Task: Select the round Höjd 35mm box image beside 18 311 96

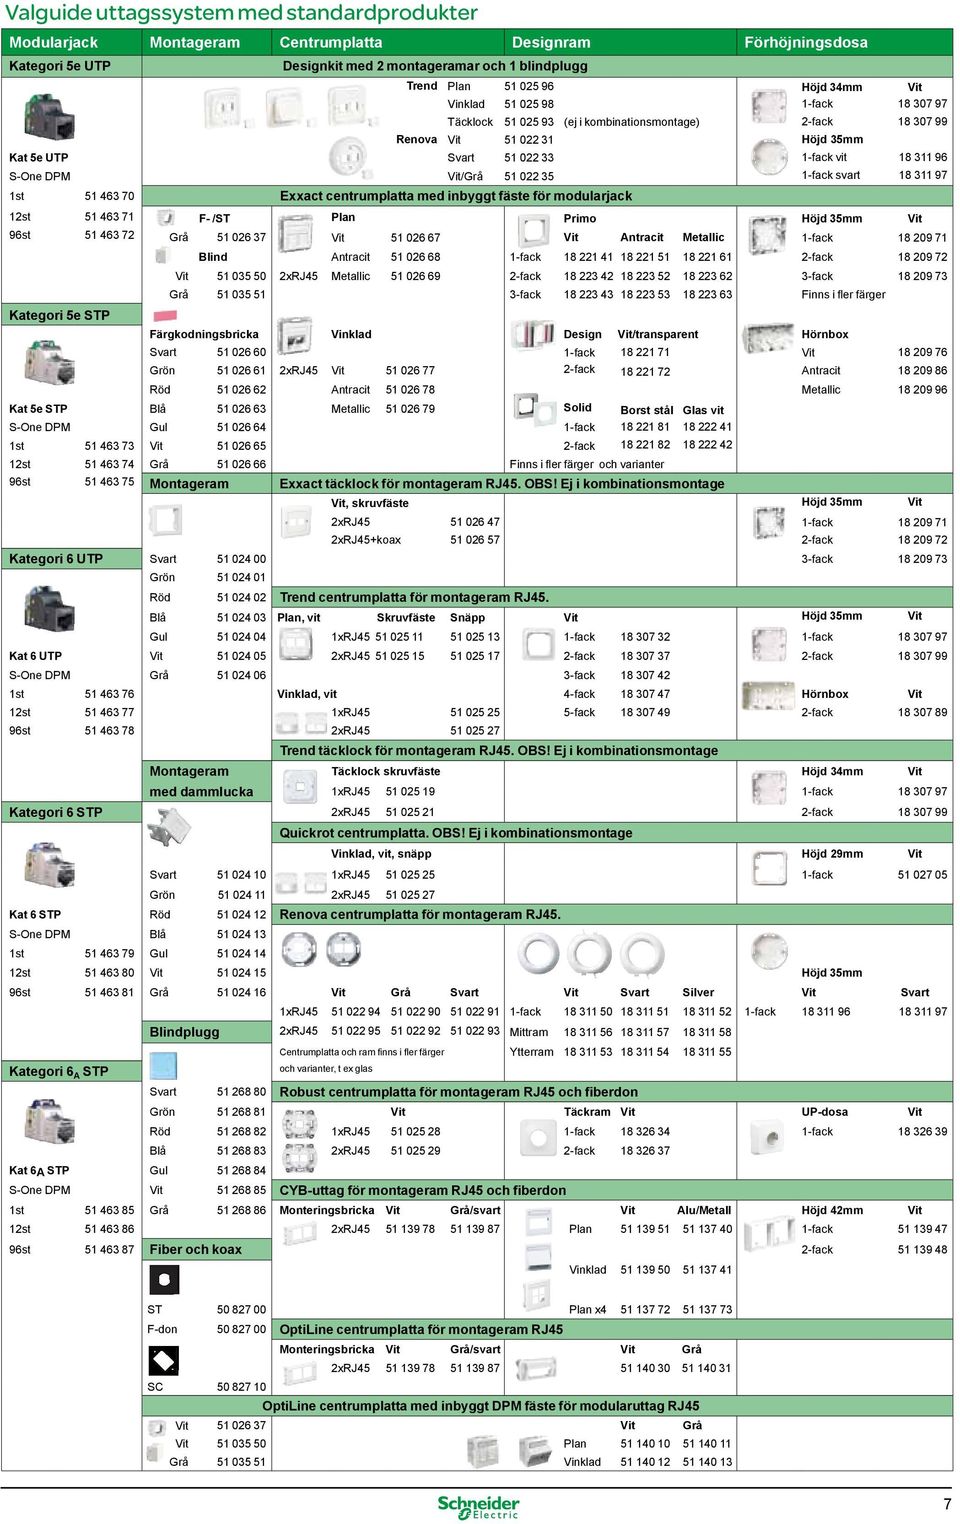Action: [769, 157]
